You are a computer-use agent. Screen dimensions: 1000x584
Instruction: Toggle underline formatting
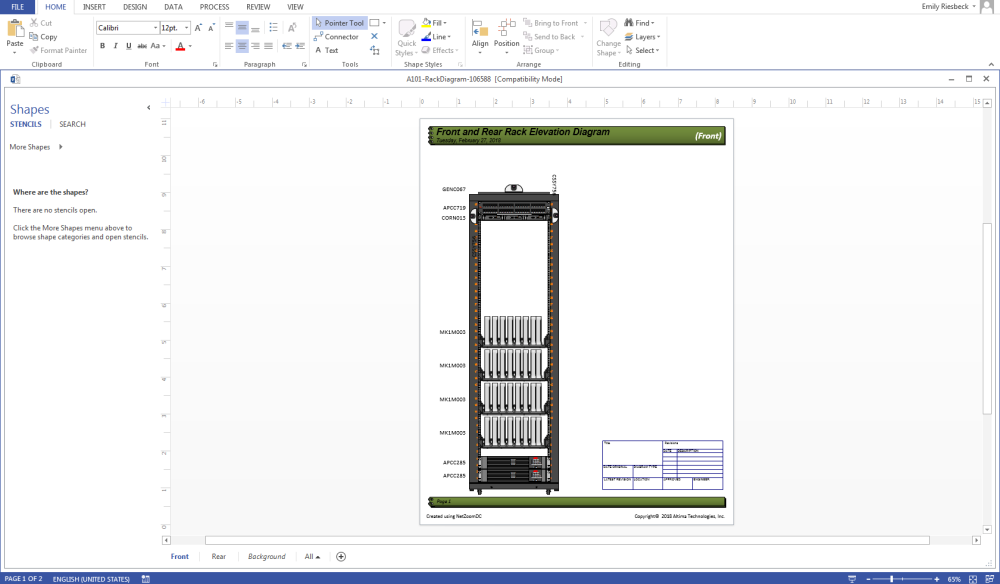click(127, 46)
